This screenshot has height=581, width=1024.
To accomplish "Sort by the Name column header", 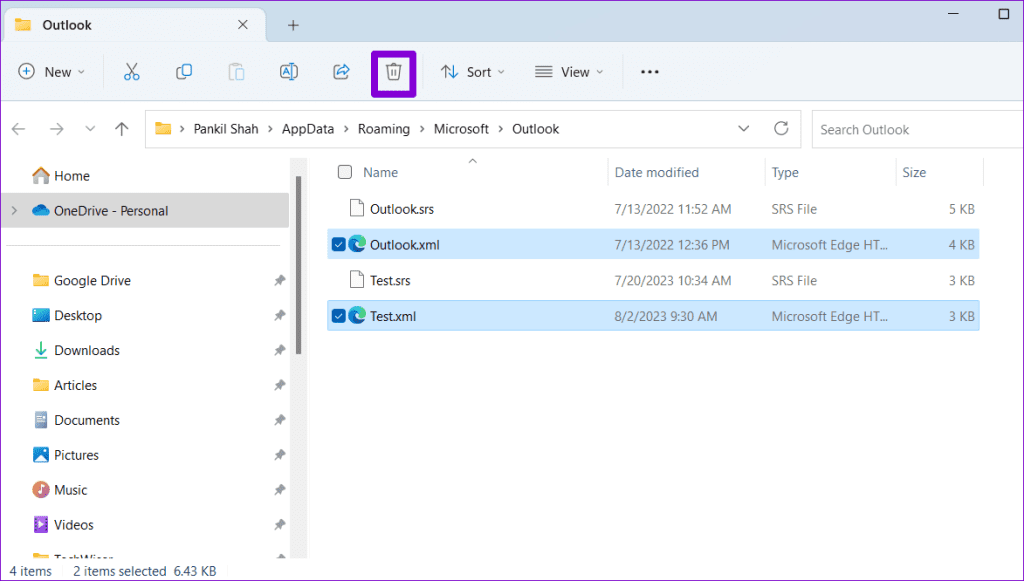I will point(380,172).
